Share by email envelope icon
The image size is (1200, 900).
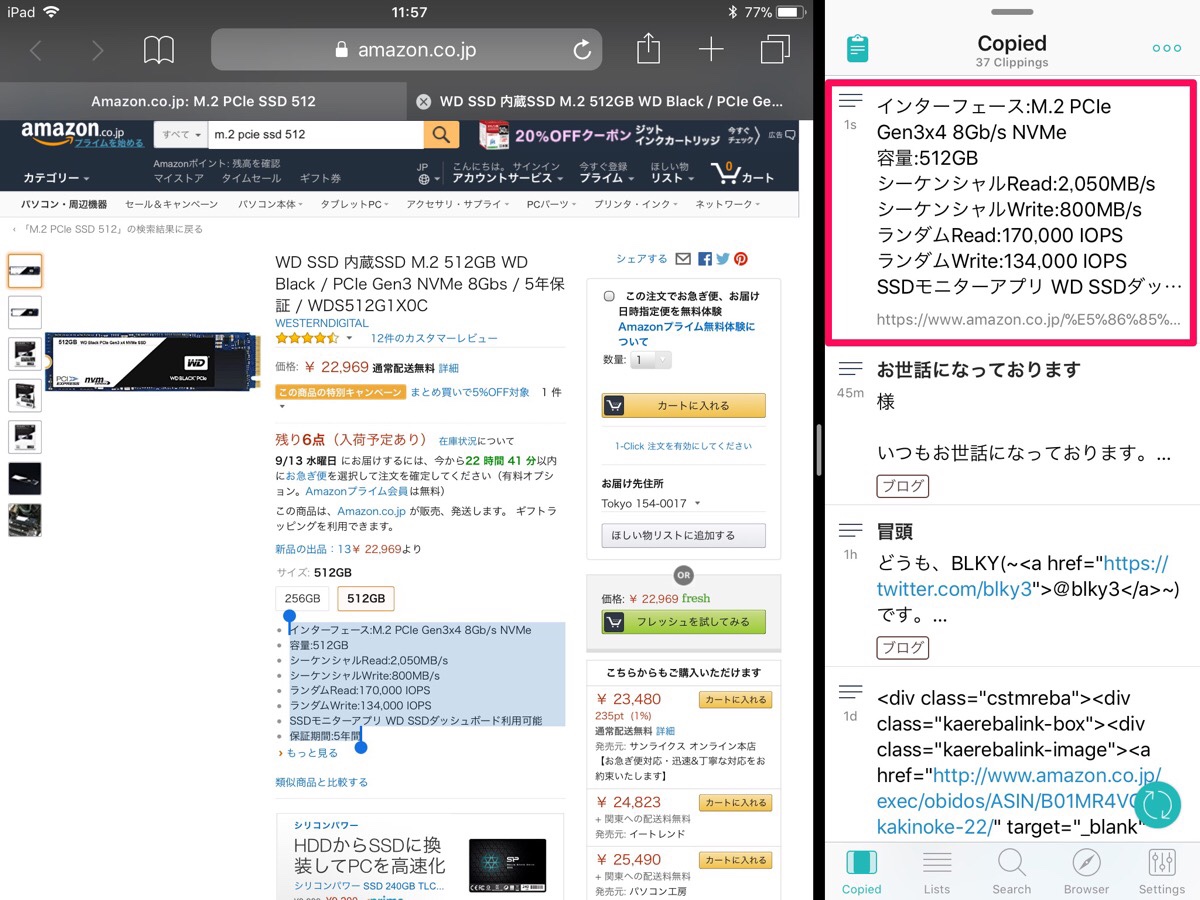pos(683,259)
